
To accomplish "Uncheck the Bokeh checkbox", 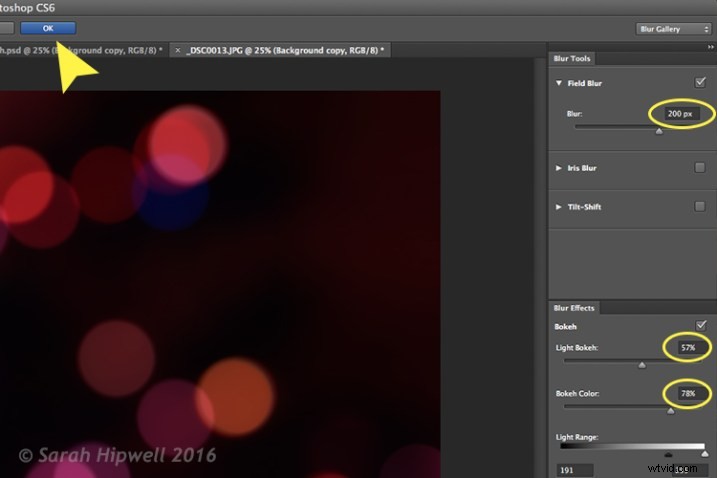I will [x=701, y=326].
